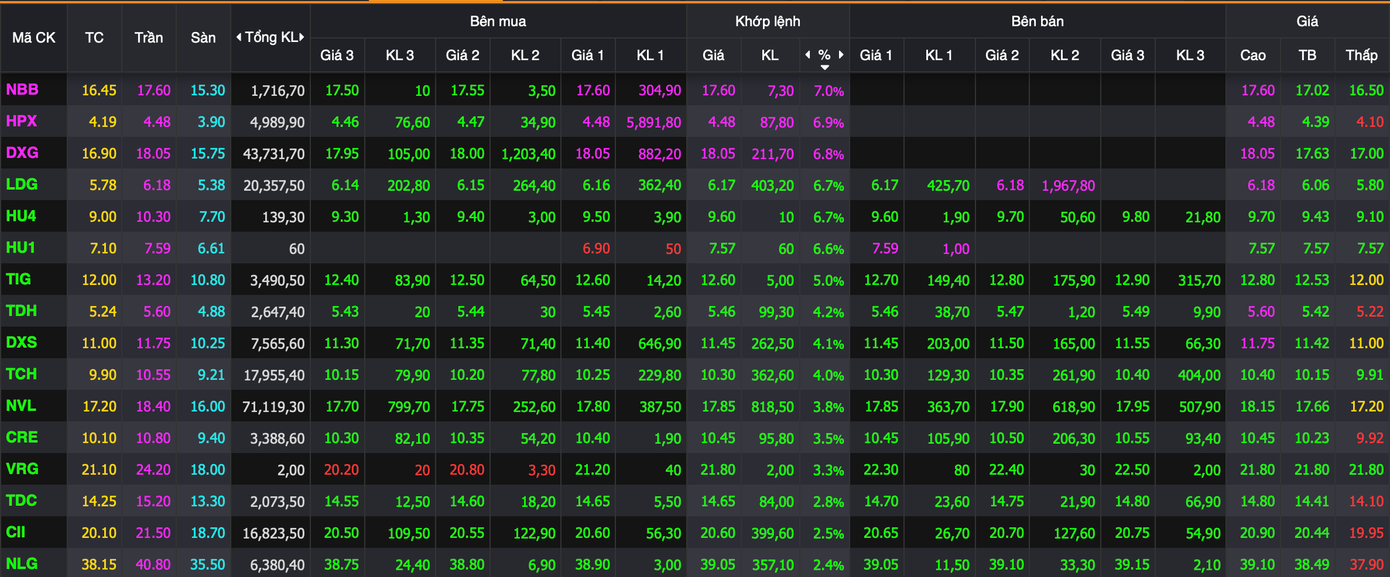Click right arrow next to % column
Viewport: 1390px width, 577px height.
(x=841, y=55)
